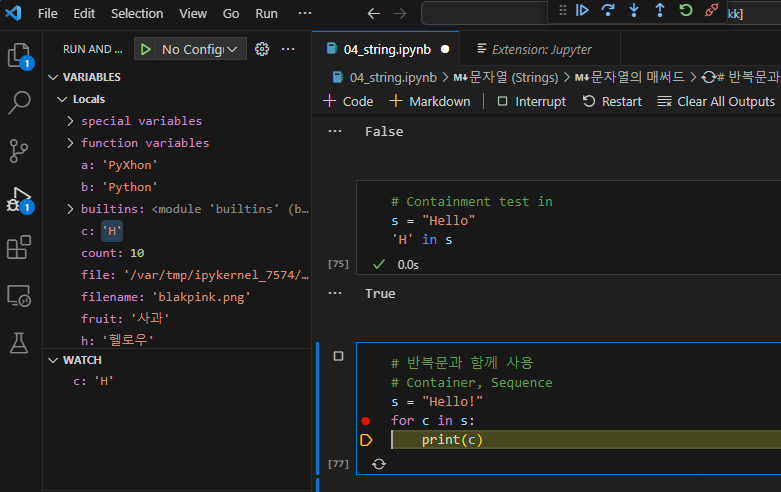Toggle the red breakpoint on for loop line
Image resolution: width=781 pixels, height=492 pixels.
tap(366, 421)
